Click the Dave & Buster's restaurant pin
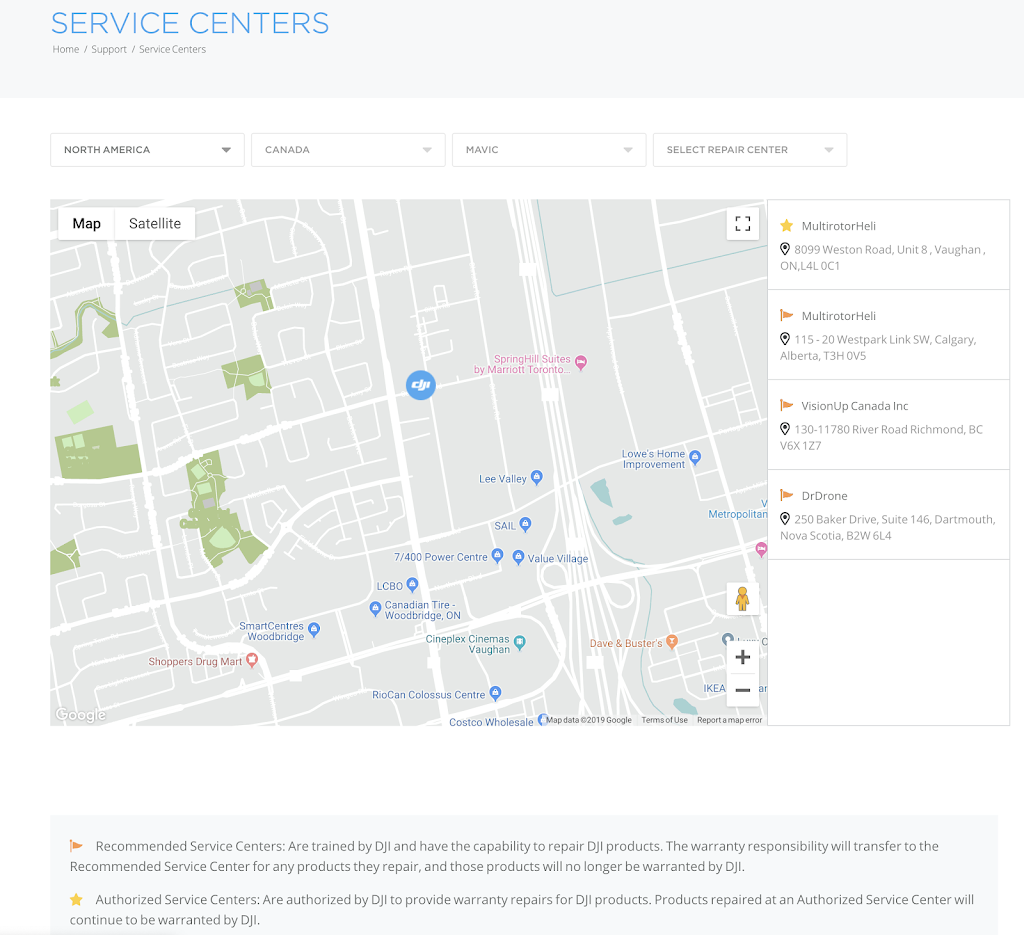This screenshot has height=935, width=1024. 671,641
